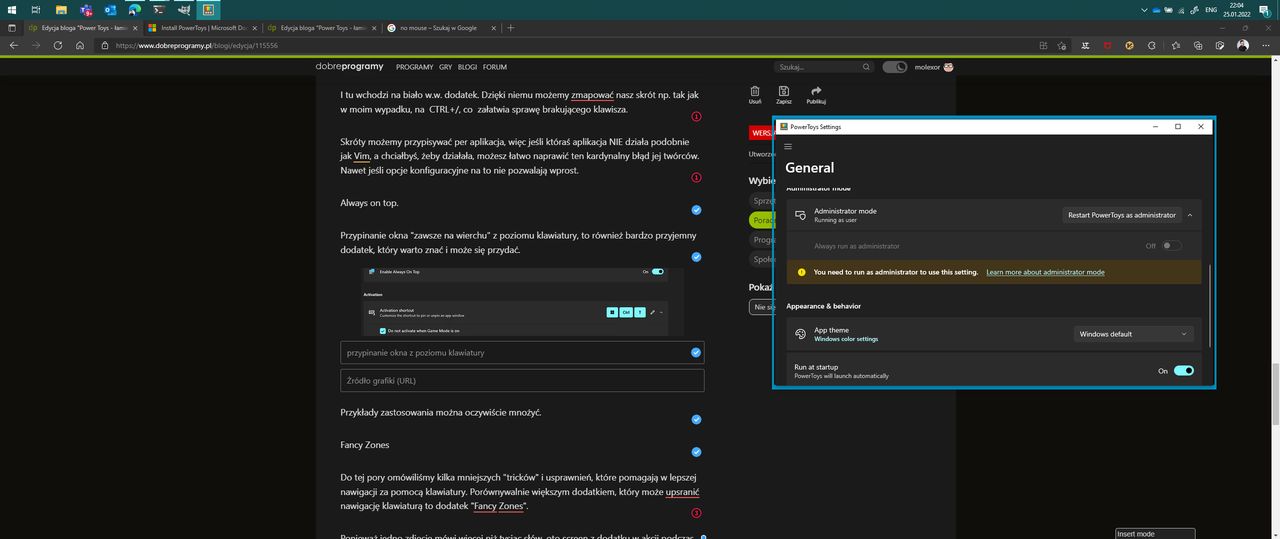Open the browser Collections icon

(x=1198, y=45)
